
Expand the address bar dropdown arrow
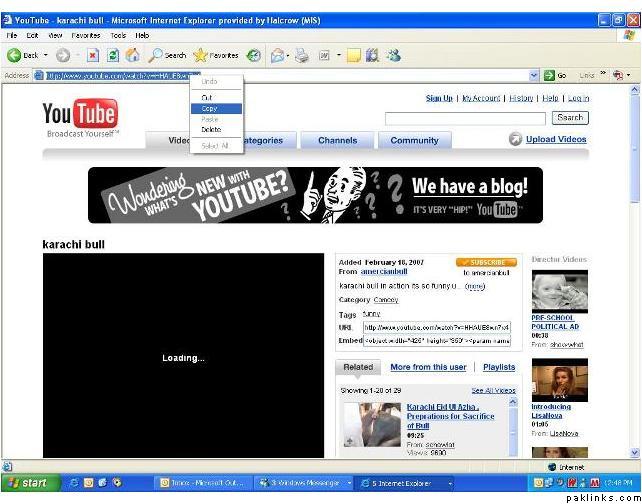tap(534, 75)
